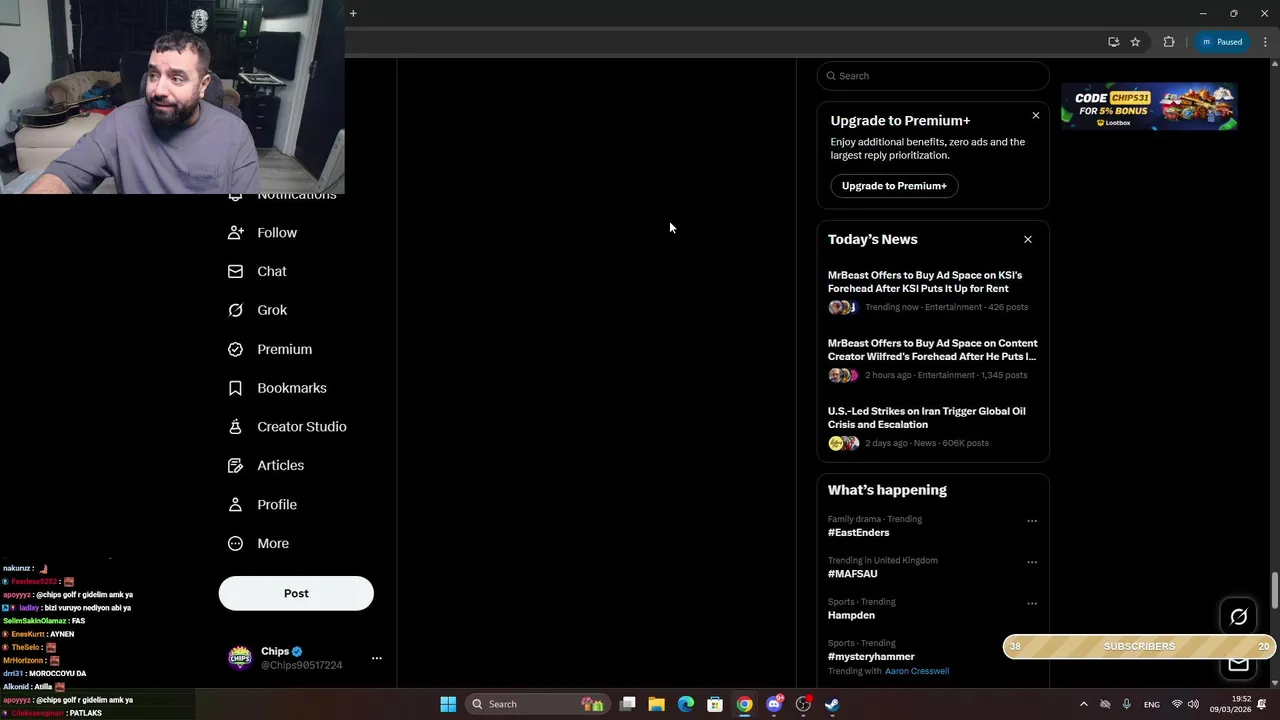Click the Profile person icon

coord(235,504)
